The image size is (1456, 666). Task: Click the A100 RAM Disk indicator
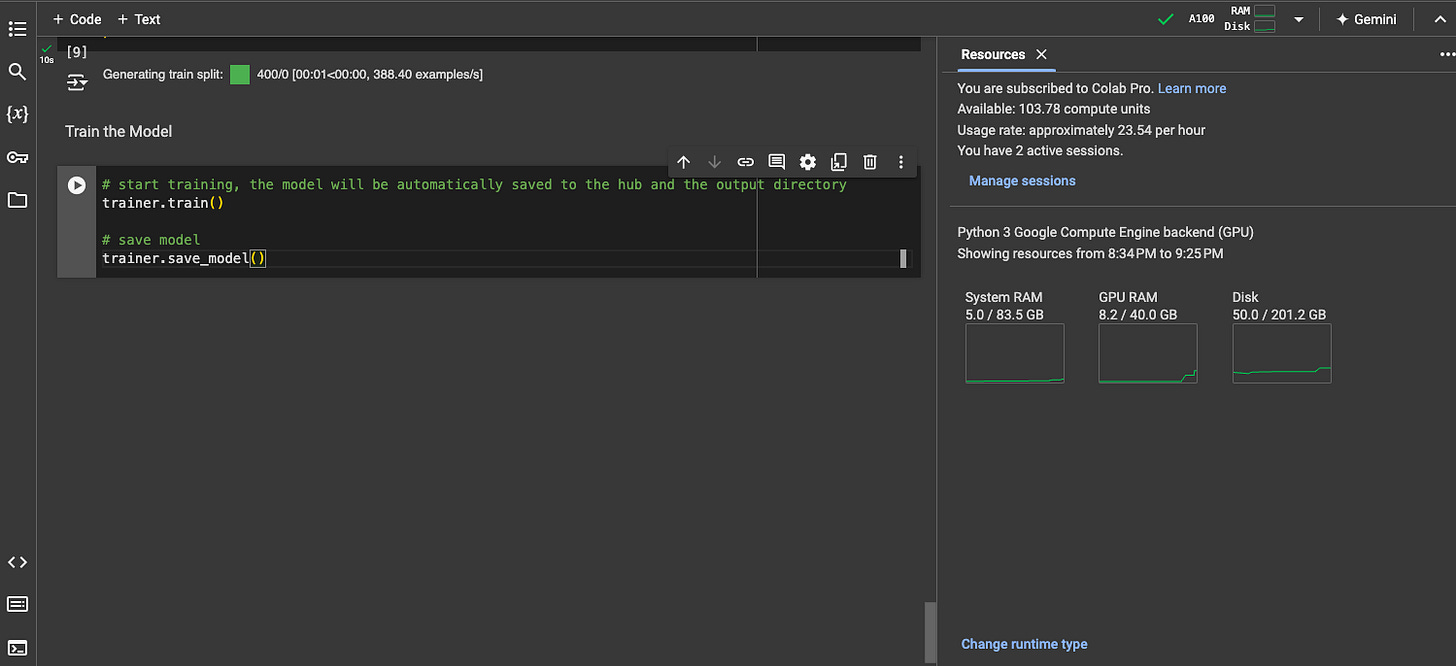coord(1232,19)
